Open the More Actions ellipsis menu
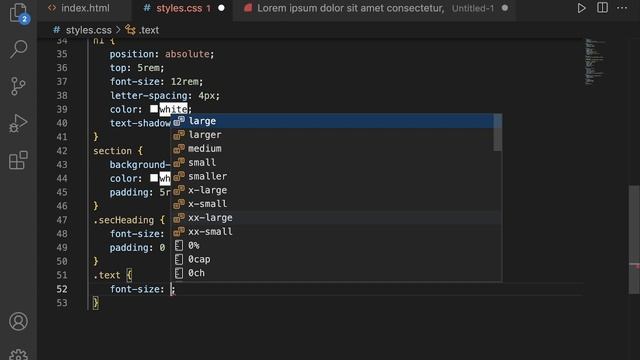This screenshot has width=640, height=360. pyautogui.click(x=622, y=8)
